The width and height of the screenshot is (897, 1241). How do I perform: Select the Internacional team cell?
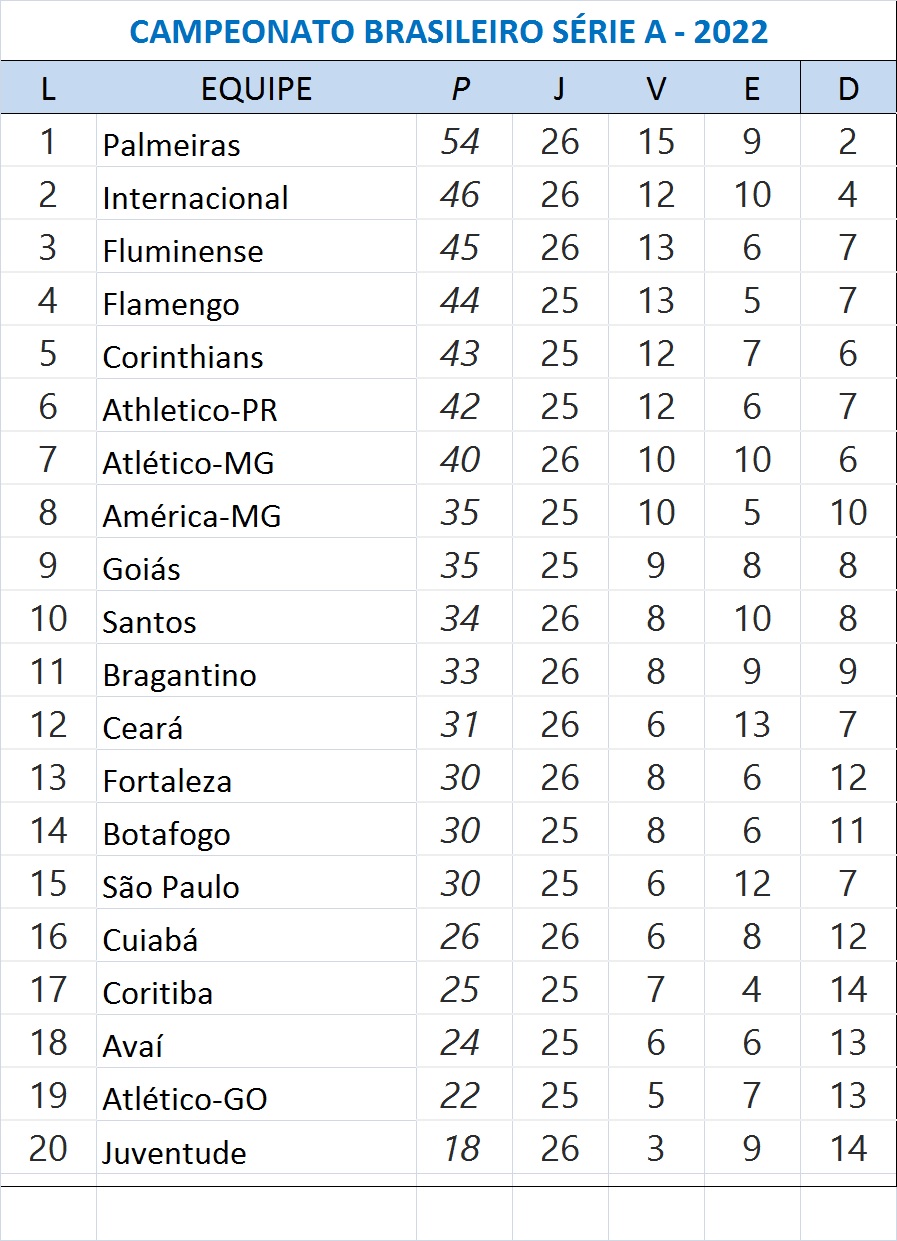click(256, 194)
